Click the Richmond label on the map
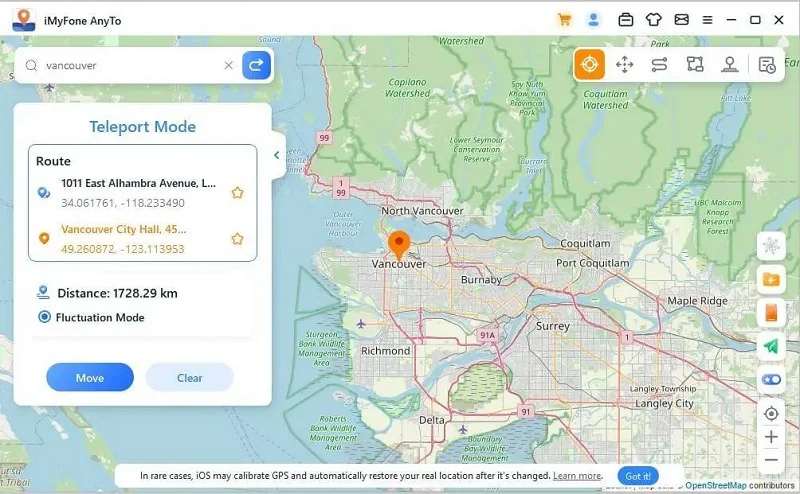800x494 pixels. (x=385, y=351)
